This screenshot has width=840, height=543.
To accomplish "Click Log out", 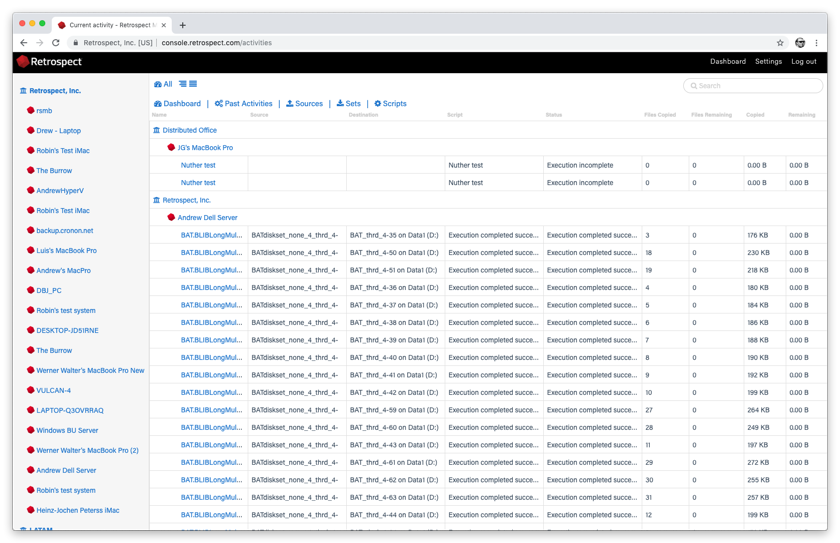I will click(x=804, y=62).
